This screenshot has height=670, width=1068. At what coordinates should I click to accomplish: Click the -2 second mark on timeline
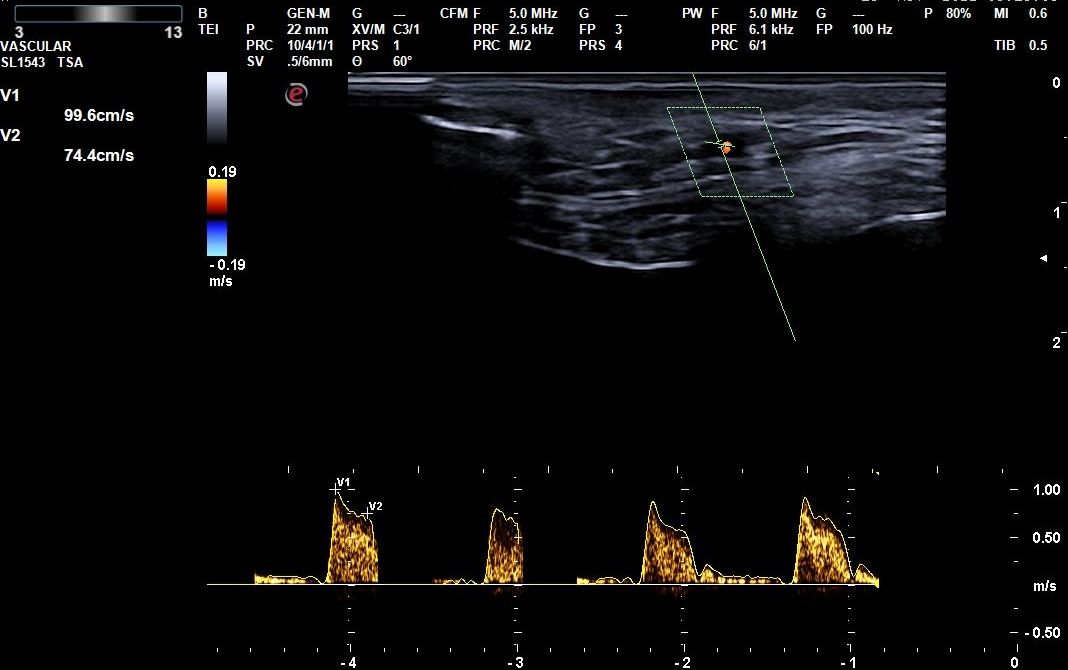[683, 663]
